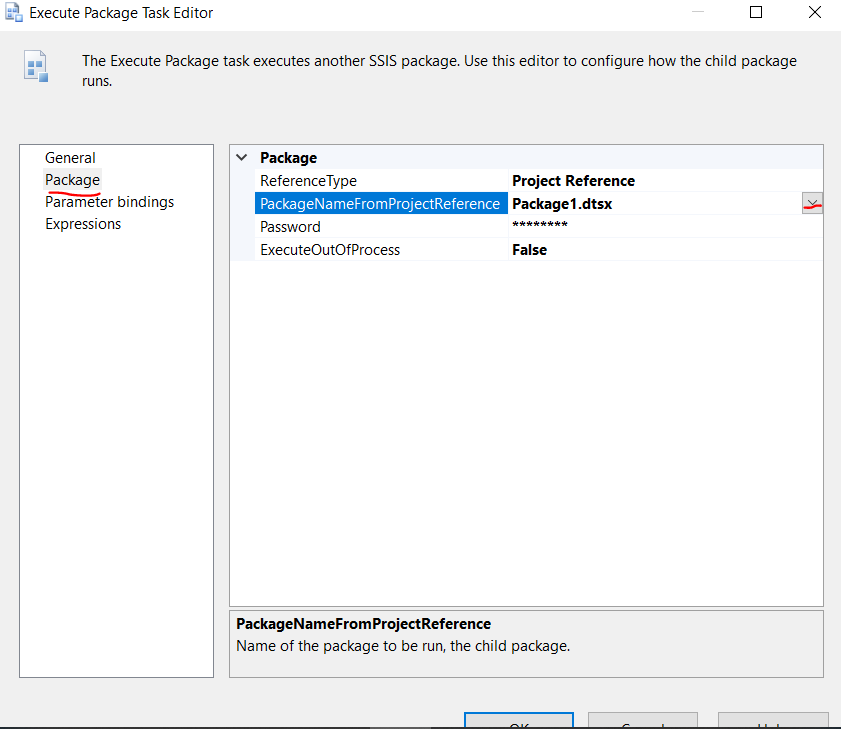Minimize the Execute Package Task Editor
The height and width of the screenshot is (729, 841).
click(698, 12)
